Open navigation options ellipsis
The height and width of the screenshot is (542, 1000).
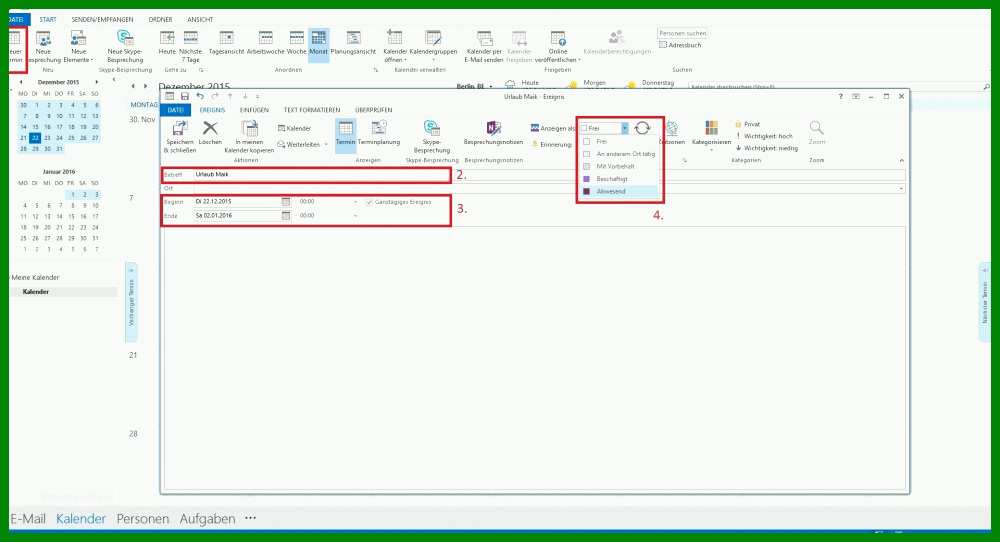251,518
